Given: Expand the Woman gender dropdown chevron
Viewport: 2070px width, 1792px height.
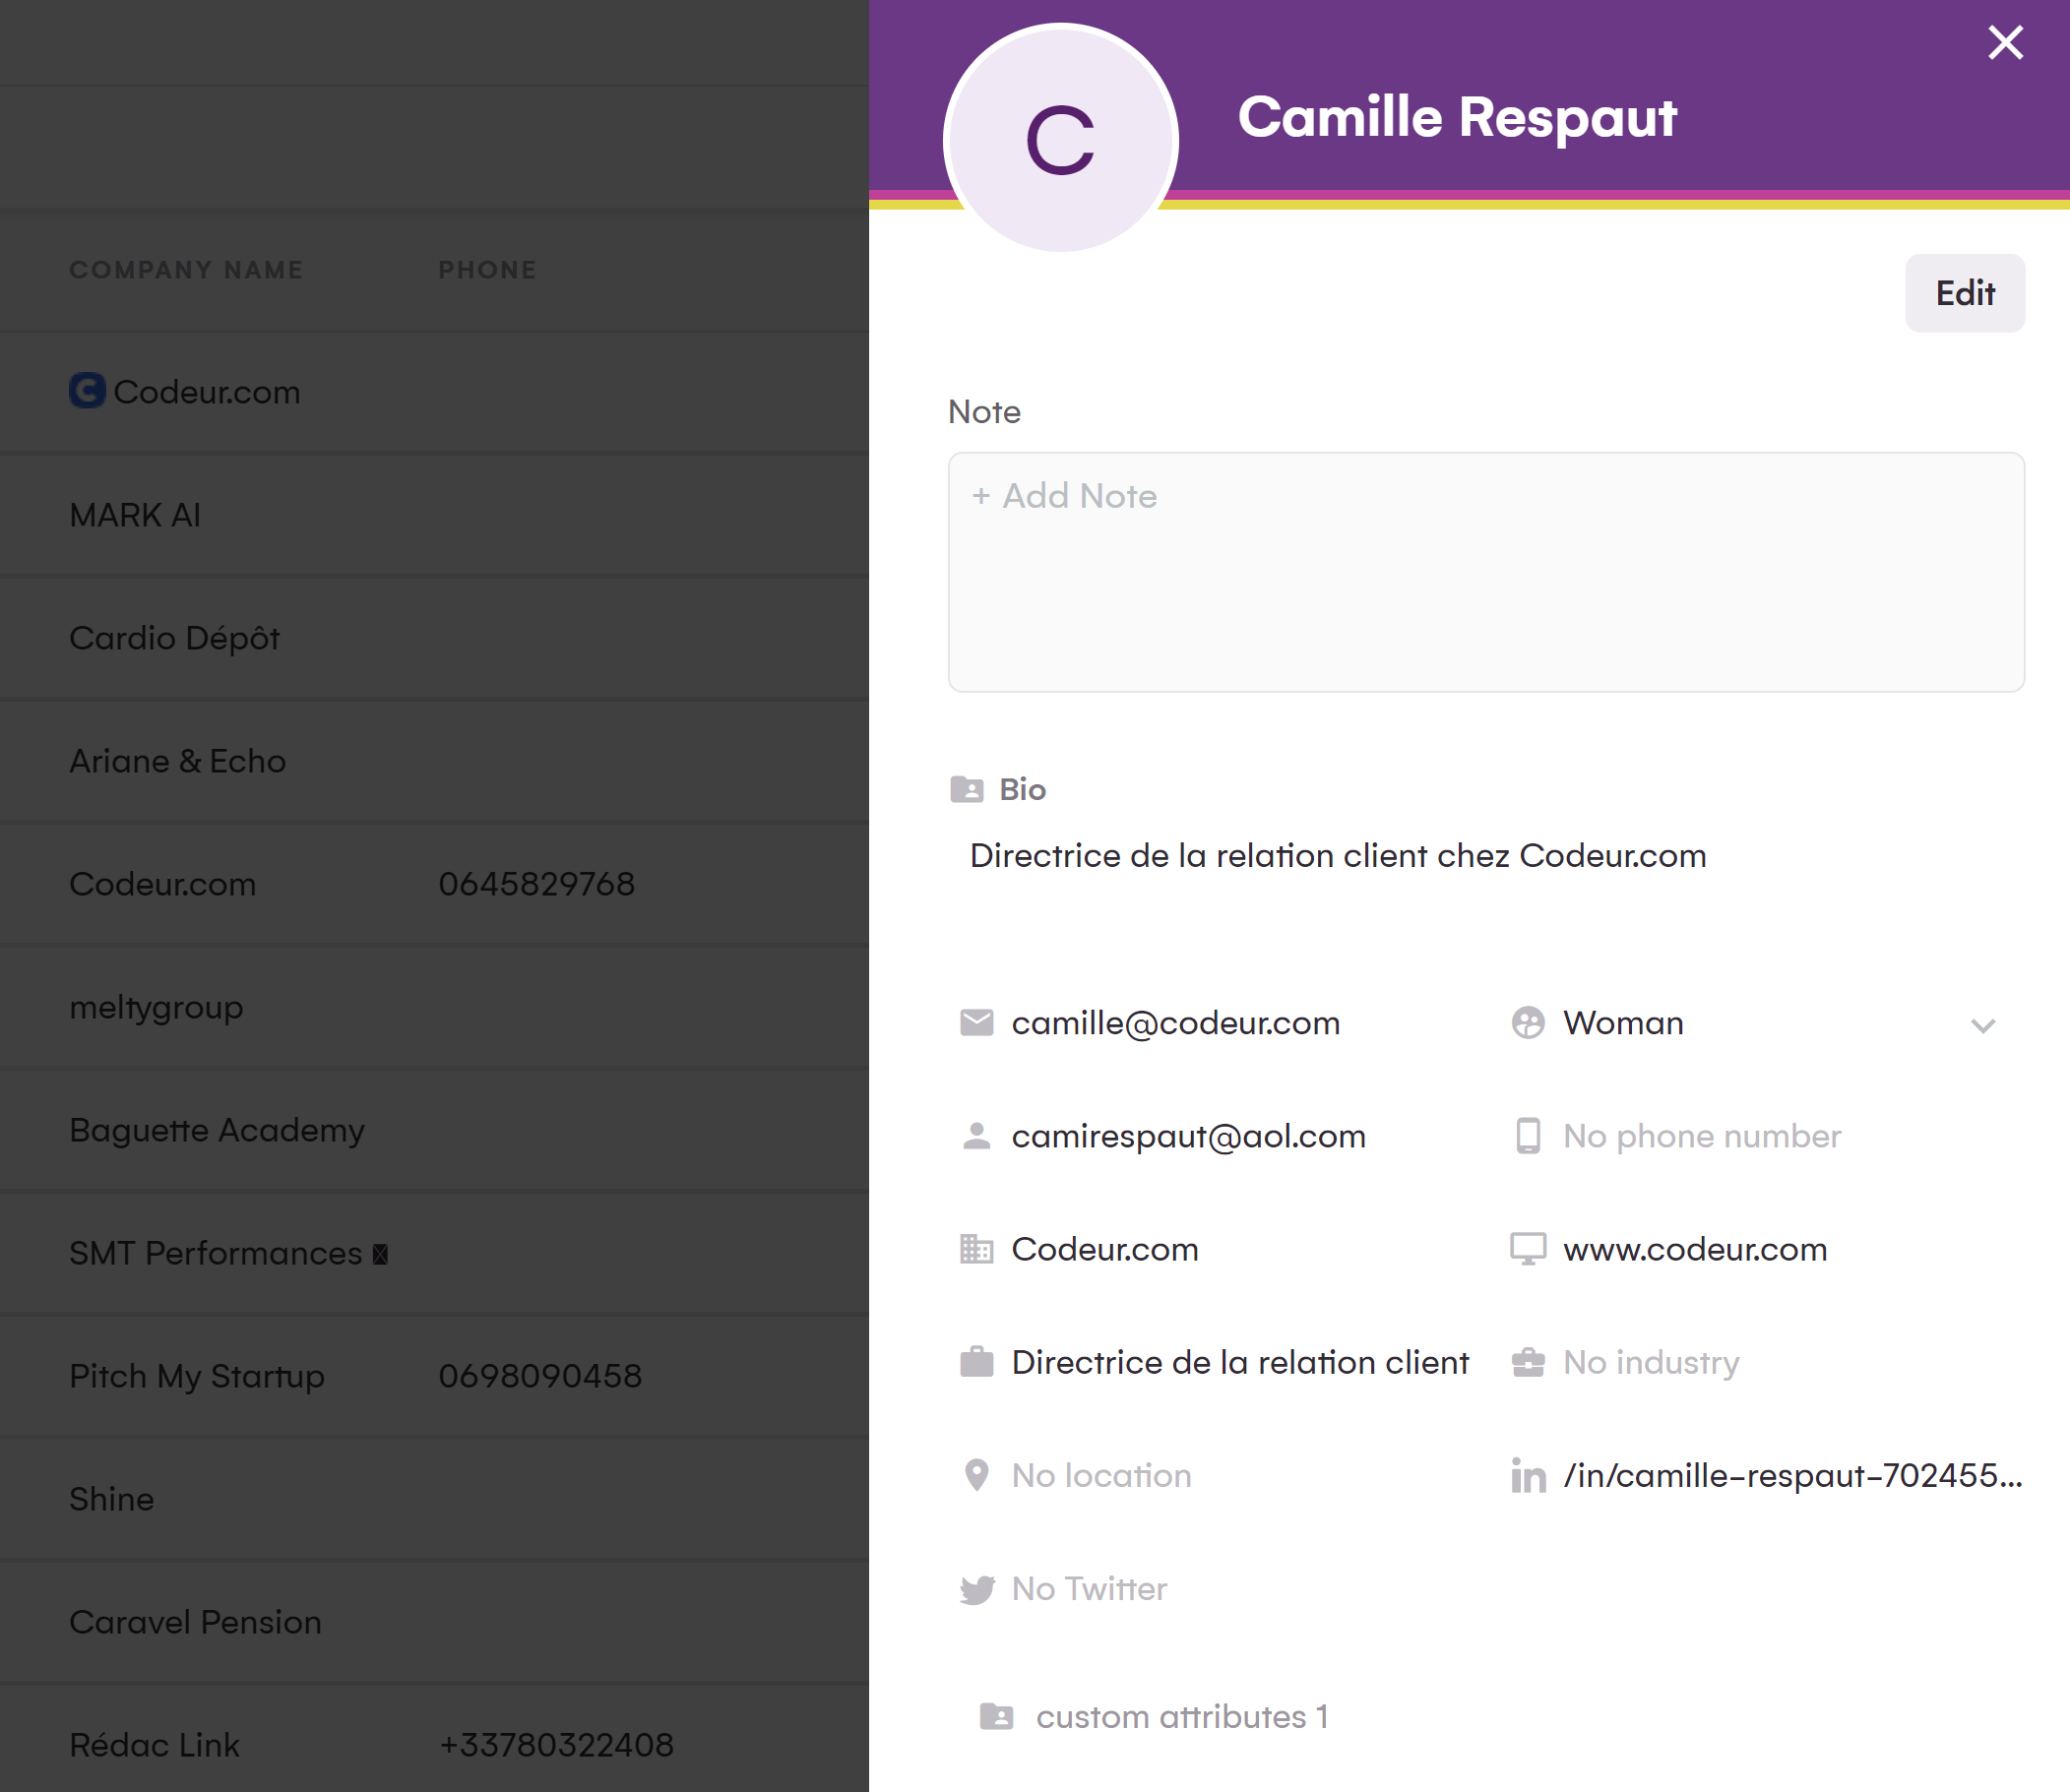Looking at the screenshot, I should pyautogui.click(x=1983, y=1025).
